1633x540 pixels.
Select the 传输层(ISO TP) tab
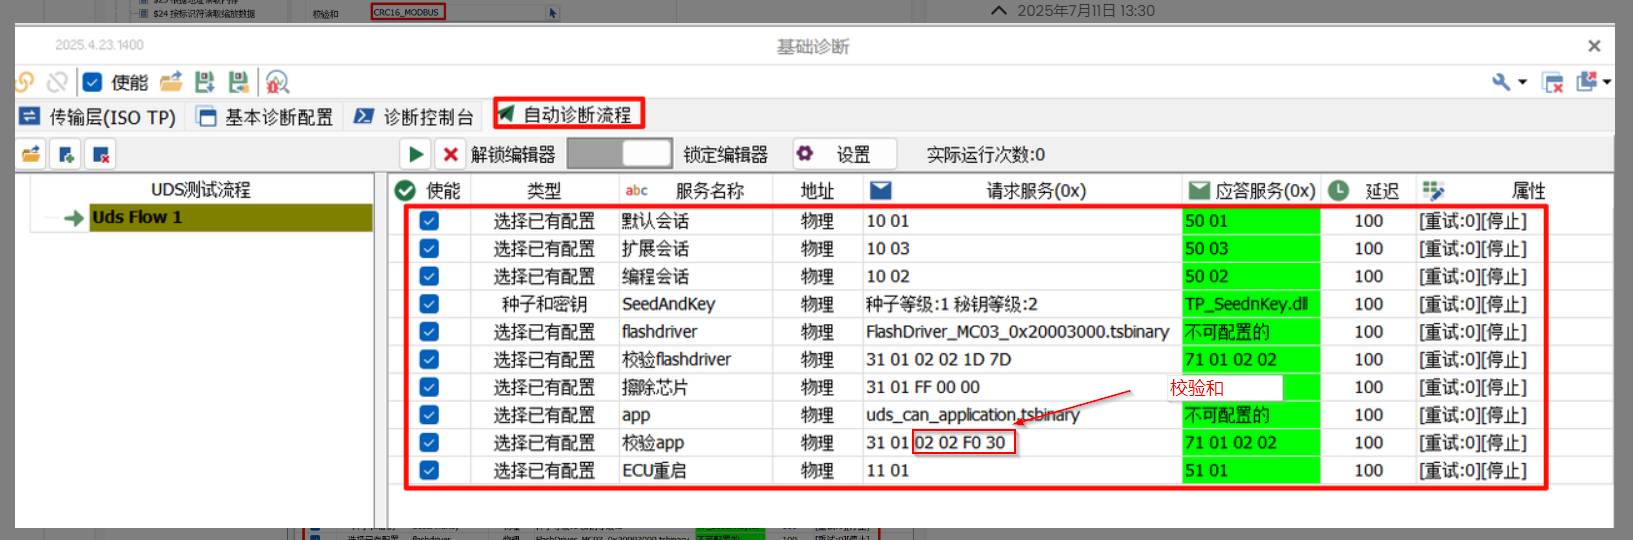tap(98, 117)
